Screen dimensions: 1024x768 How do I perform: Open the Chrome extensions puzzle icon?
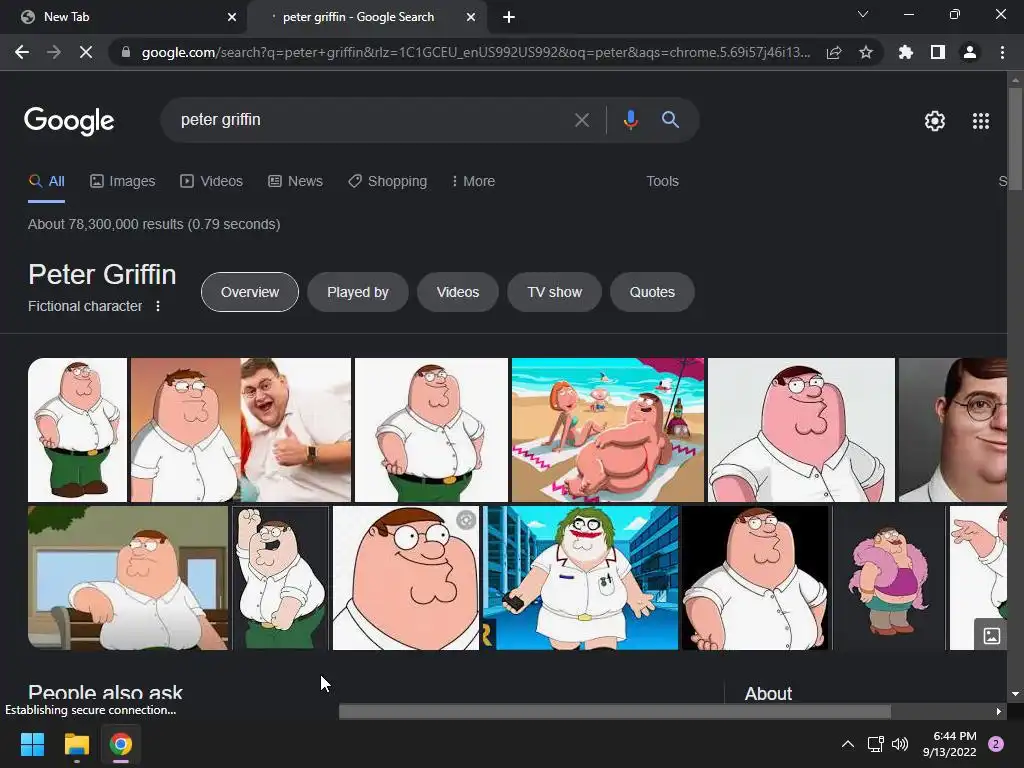click(x=906, y=52)
